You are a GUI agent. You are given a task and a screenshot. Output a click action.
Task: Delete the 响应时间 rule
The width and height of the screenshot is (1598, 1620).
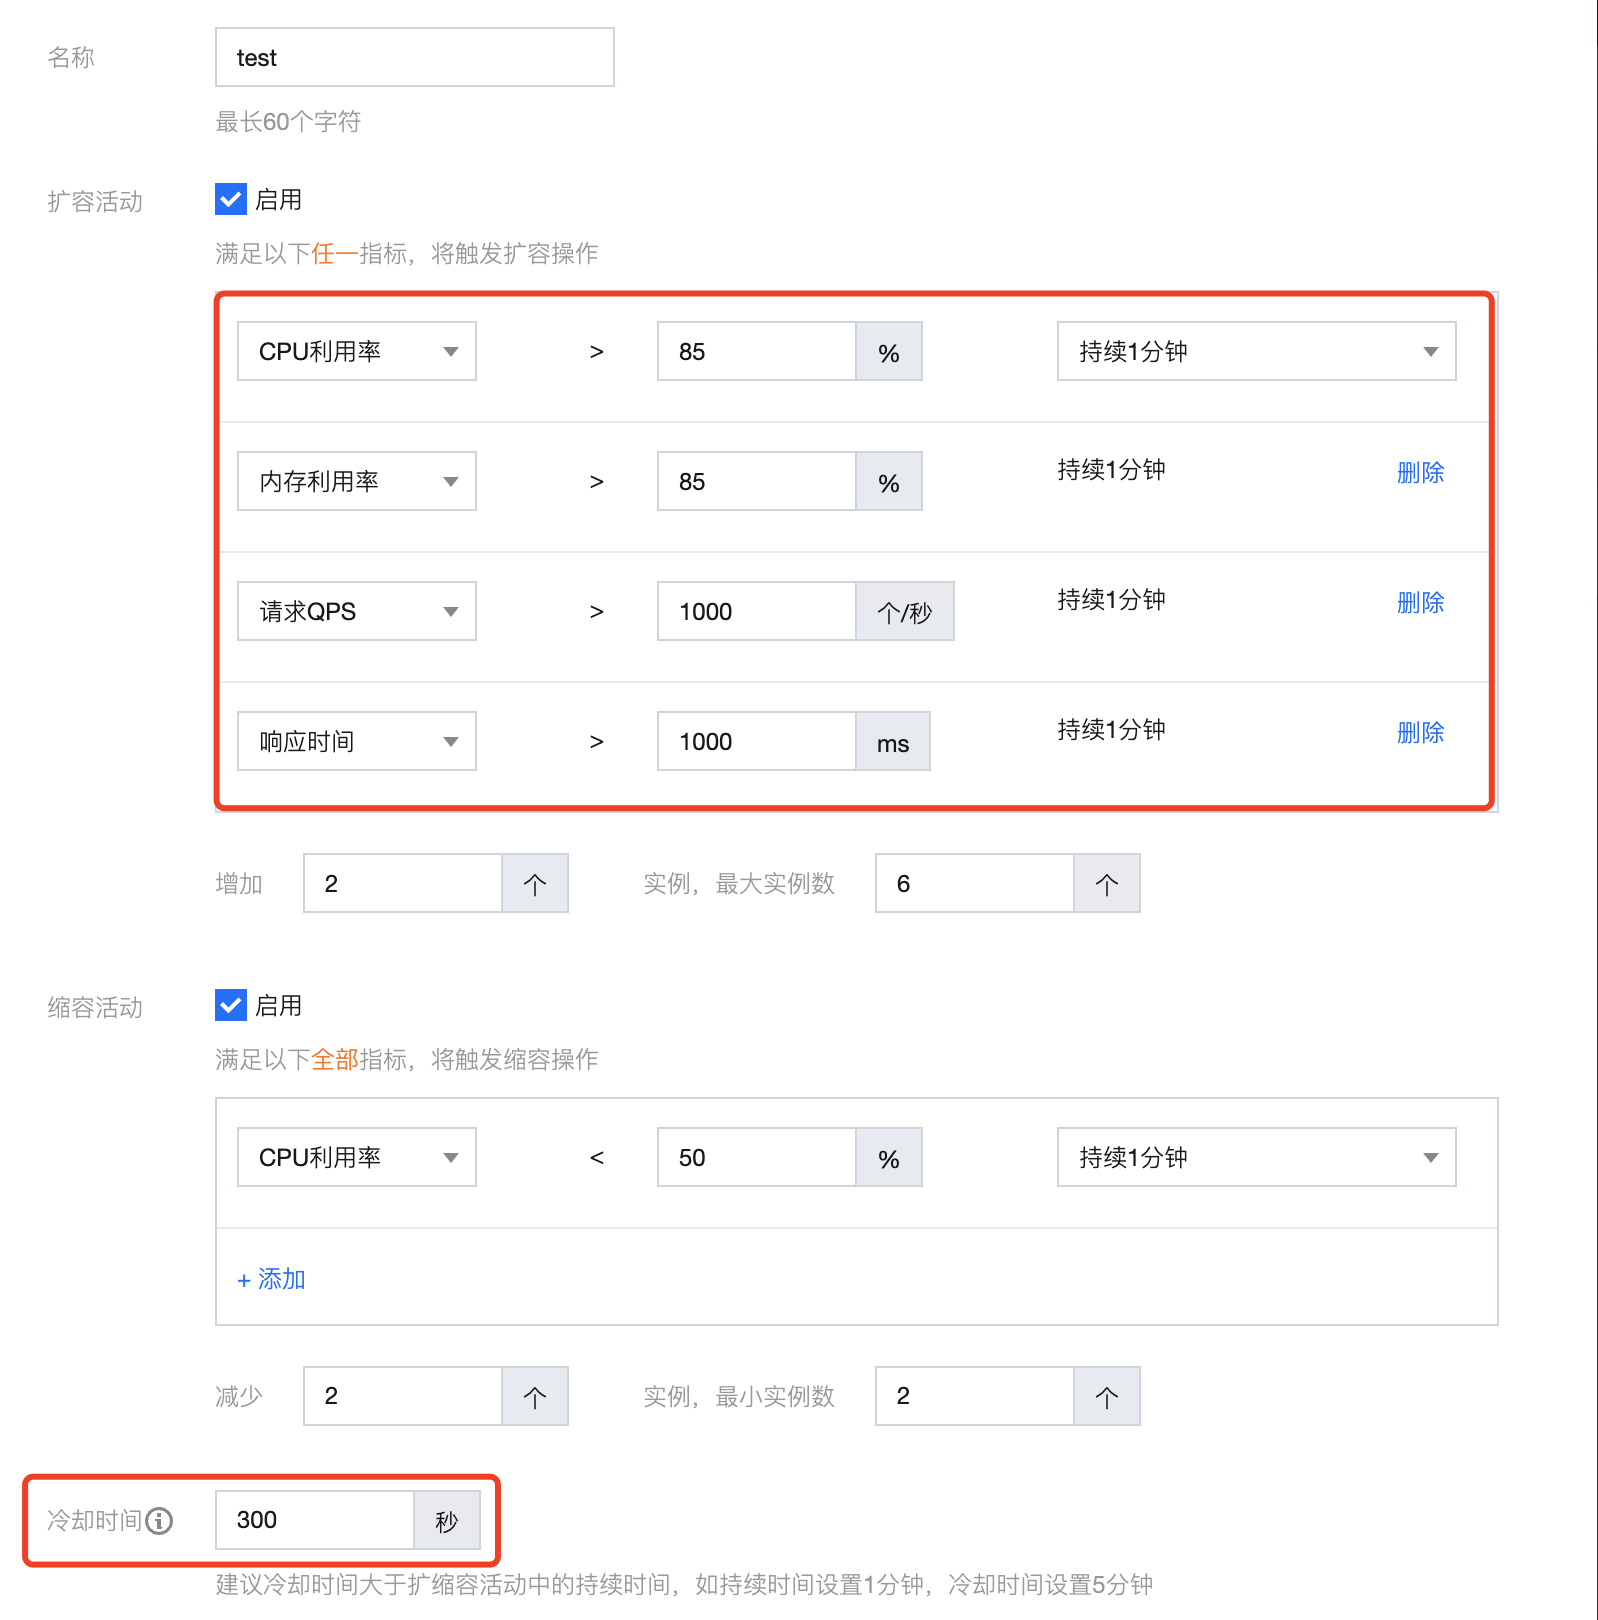point(1420,732)
